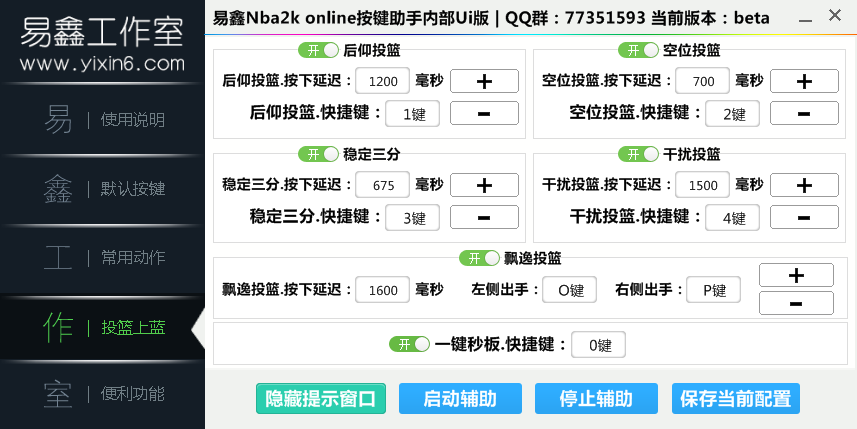Screen dimensions: 857x429
Task: Switch off the 飘逸投篮 toggle
Action: 479,258
